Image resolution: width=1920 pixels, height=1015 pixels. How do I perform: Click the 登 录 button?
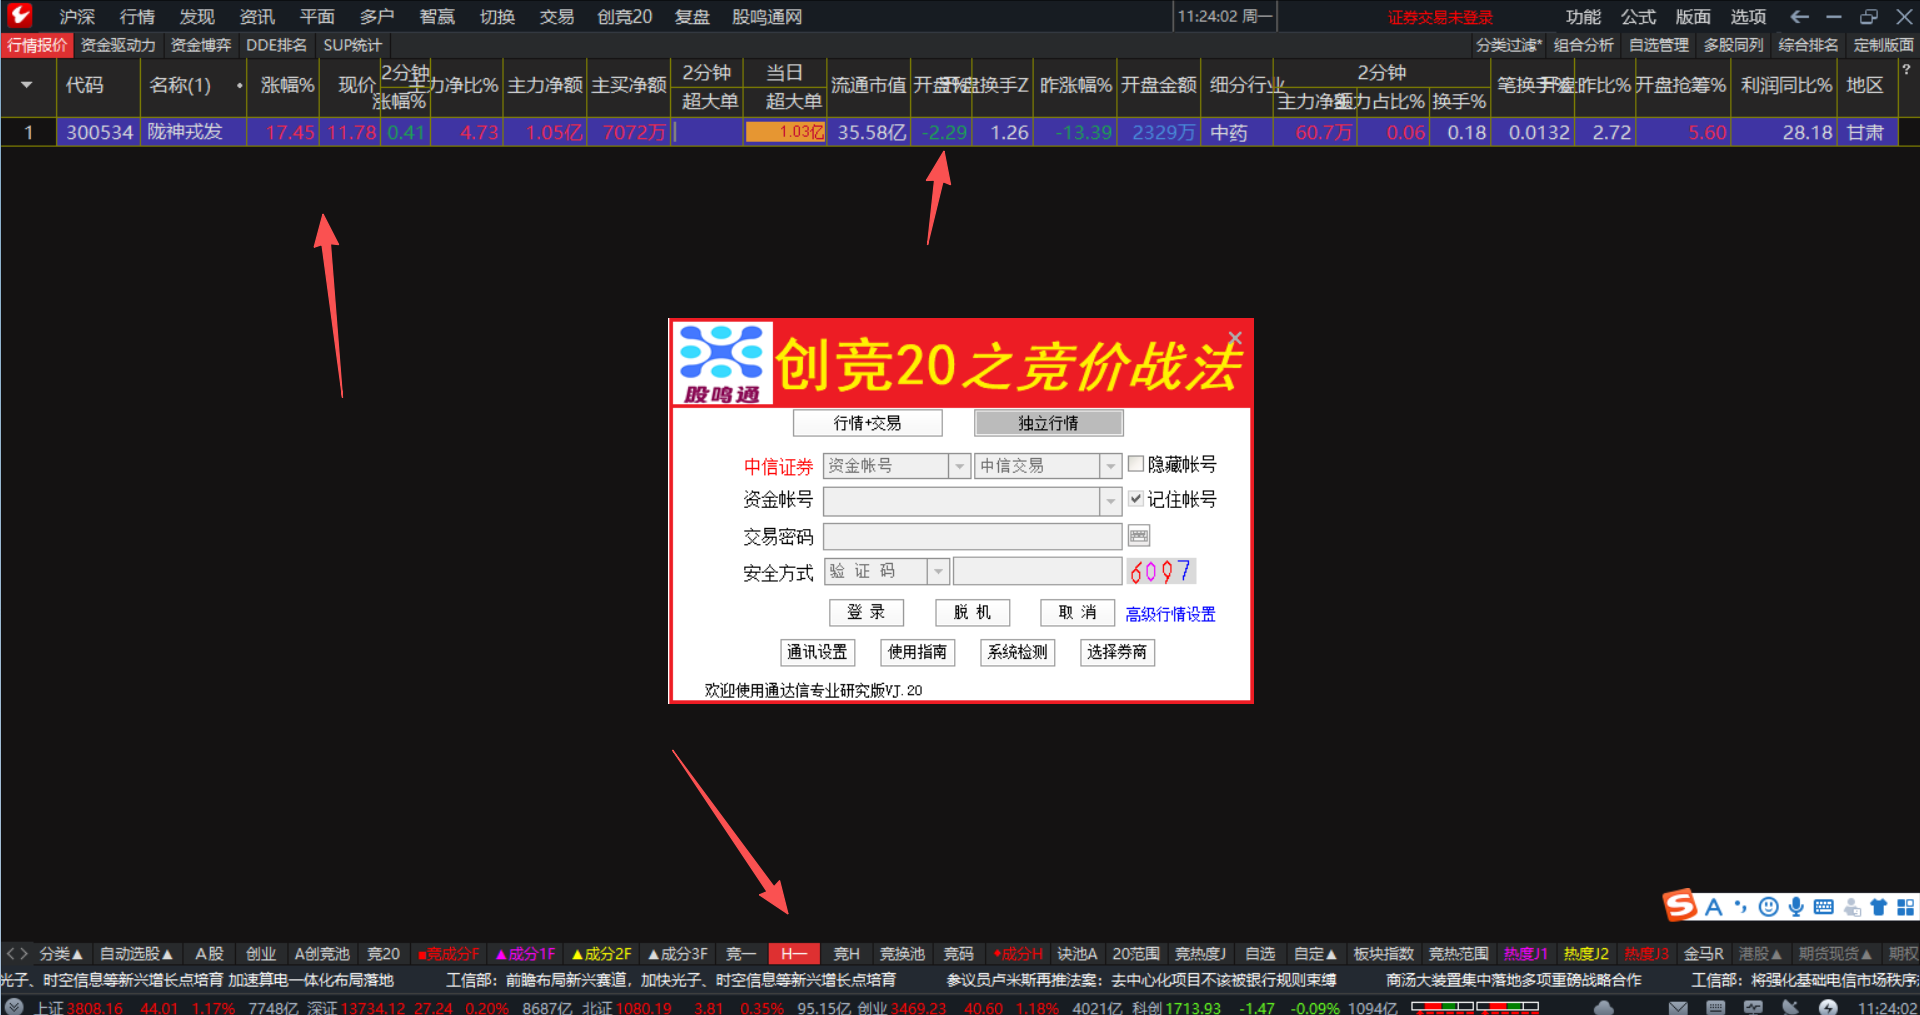(866, 612)
